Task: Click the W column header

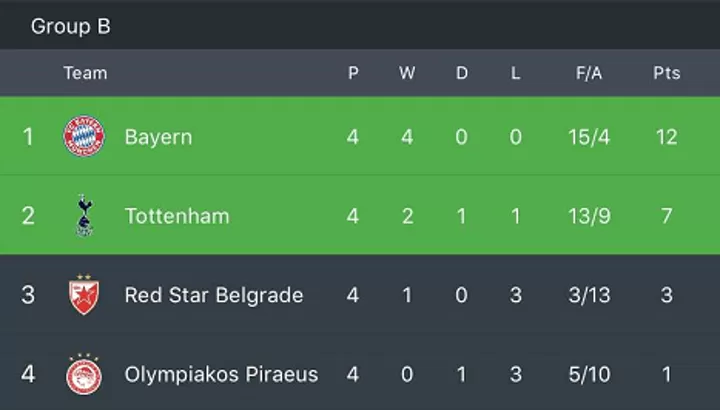Action: 407,73
